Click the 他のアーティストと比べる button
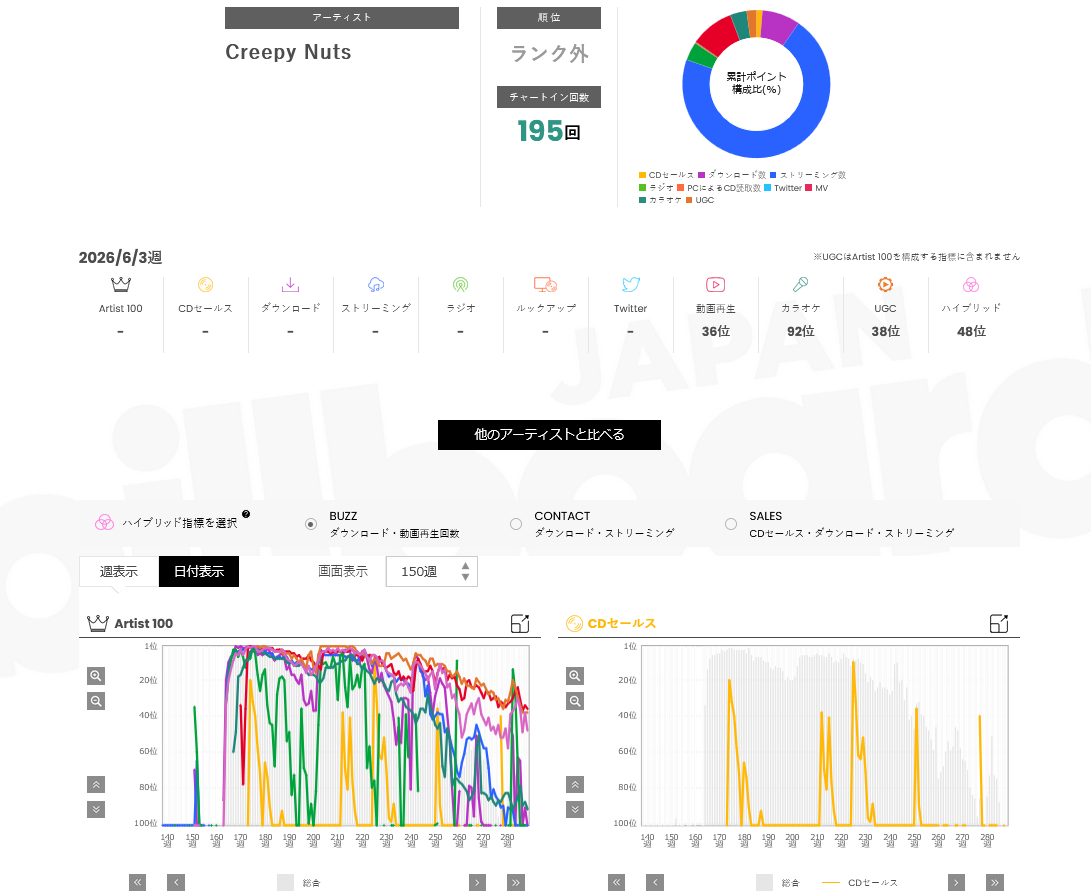 point(549,435)
